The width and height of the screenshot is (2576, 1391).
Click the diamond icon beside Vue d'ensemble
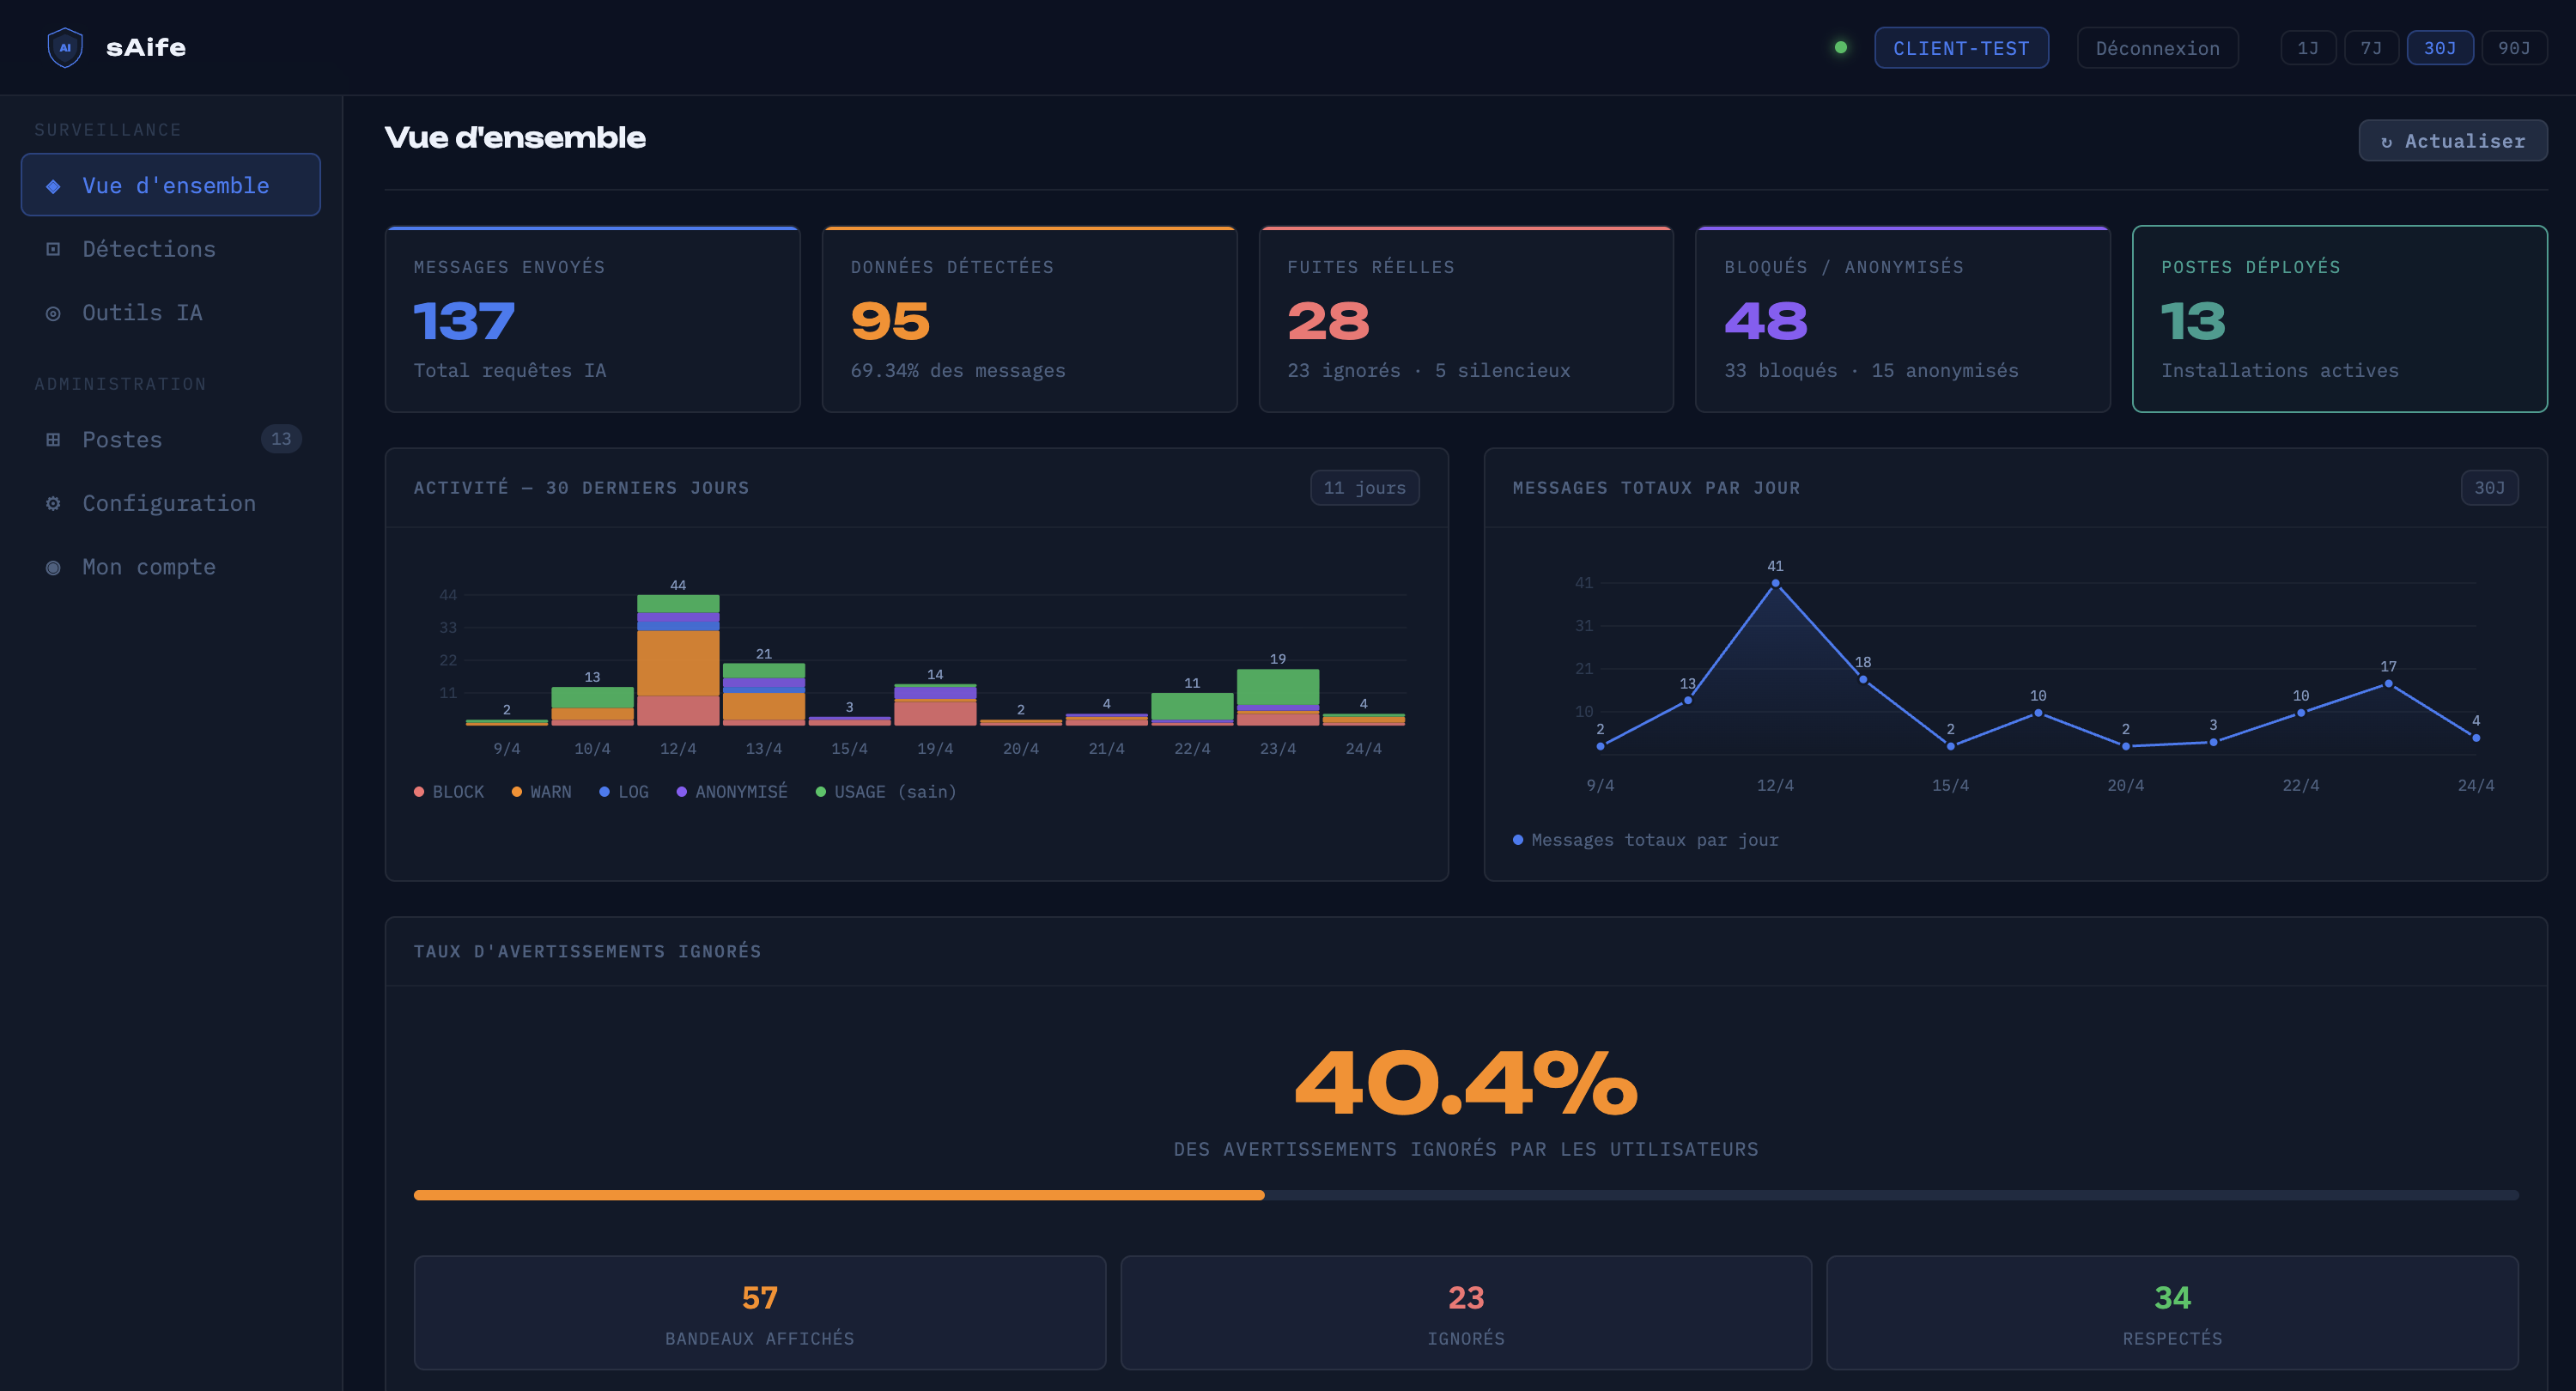(x=53, y=186)
